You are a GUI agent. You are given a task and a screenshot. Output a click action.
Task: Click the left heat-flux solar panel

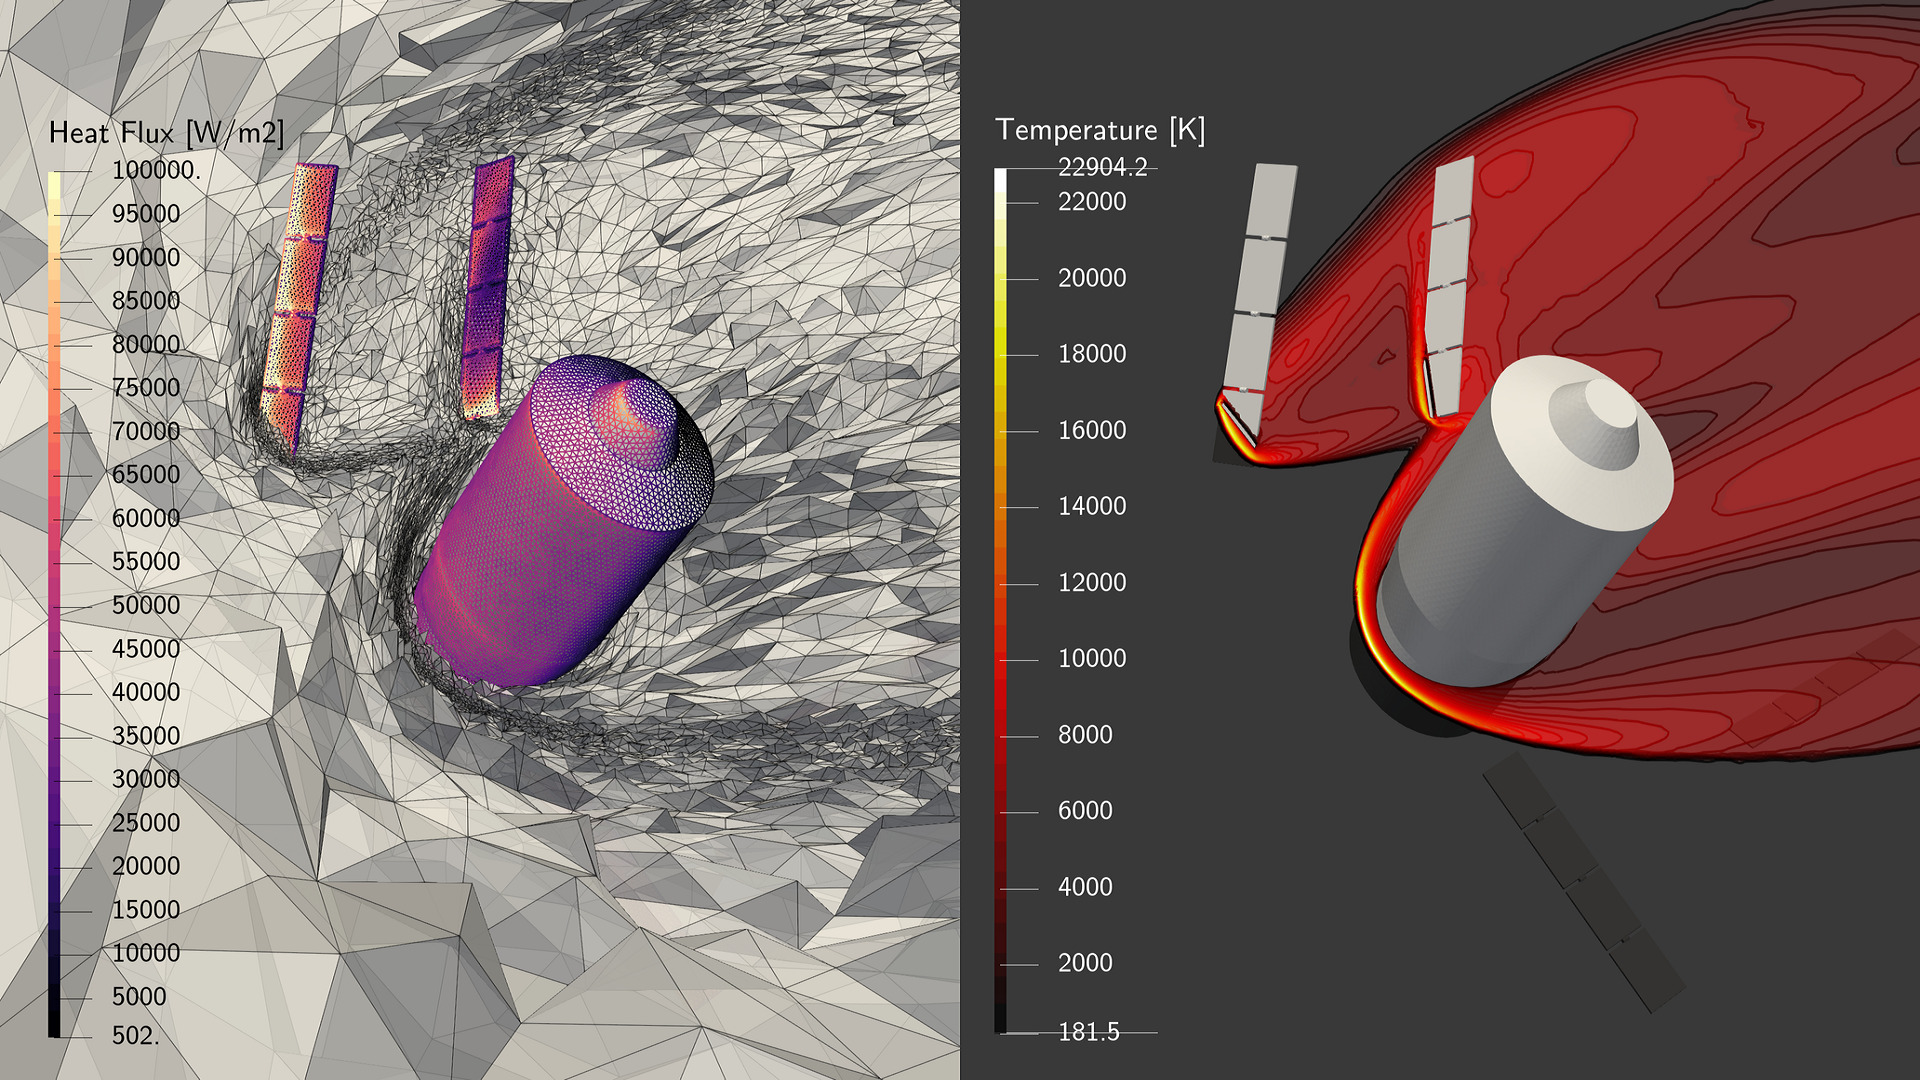298,300
